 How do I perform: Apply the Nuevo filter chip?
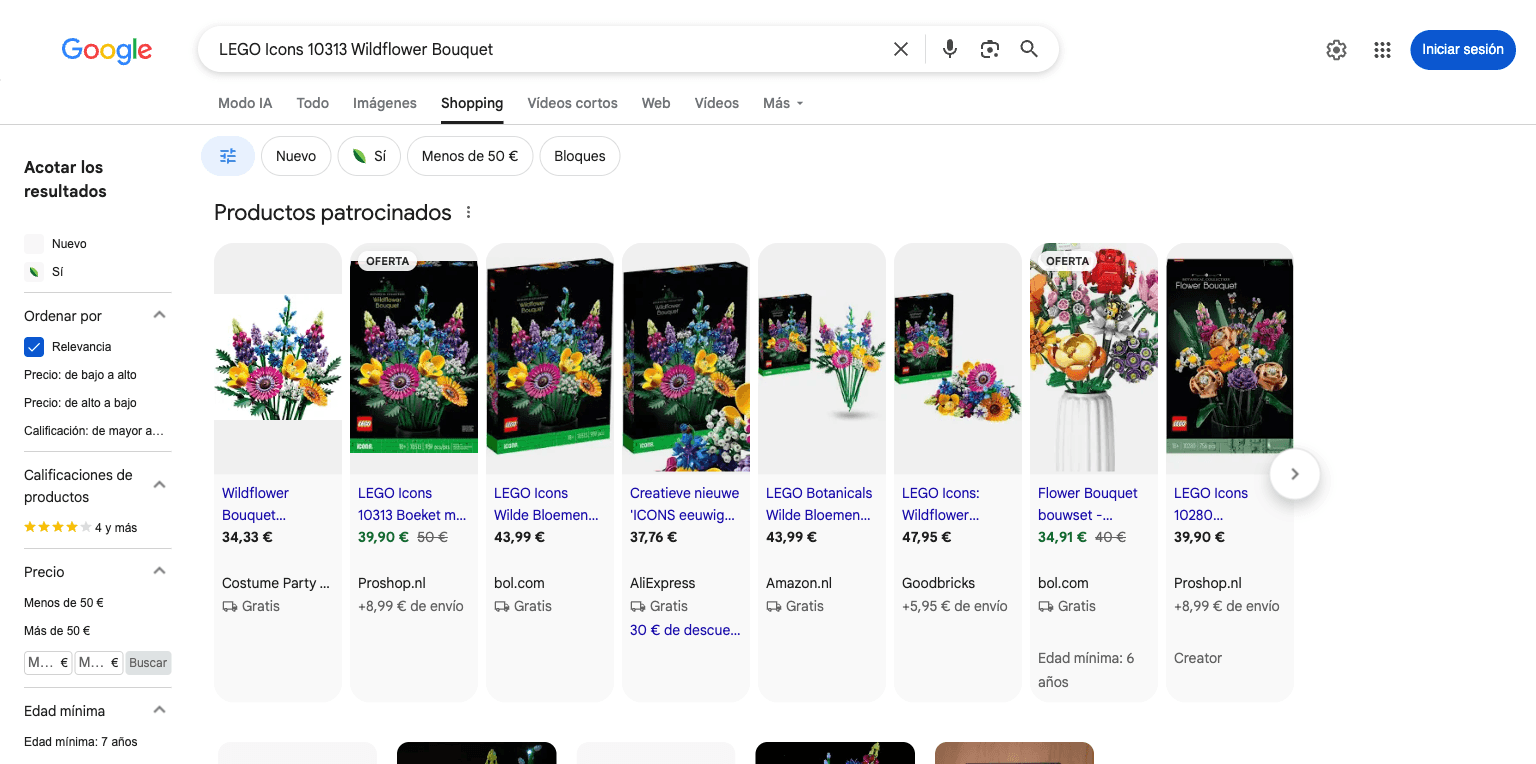coord(296,156)
